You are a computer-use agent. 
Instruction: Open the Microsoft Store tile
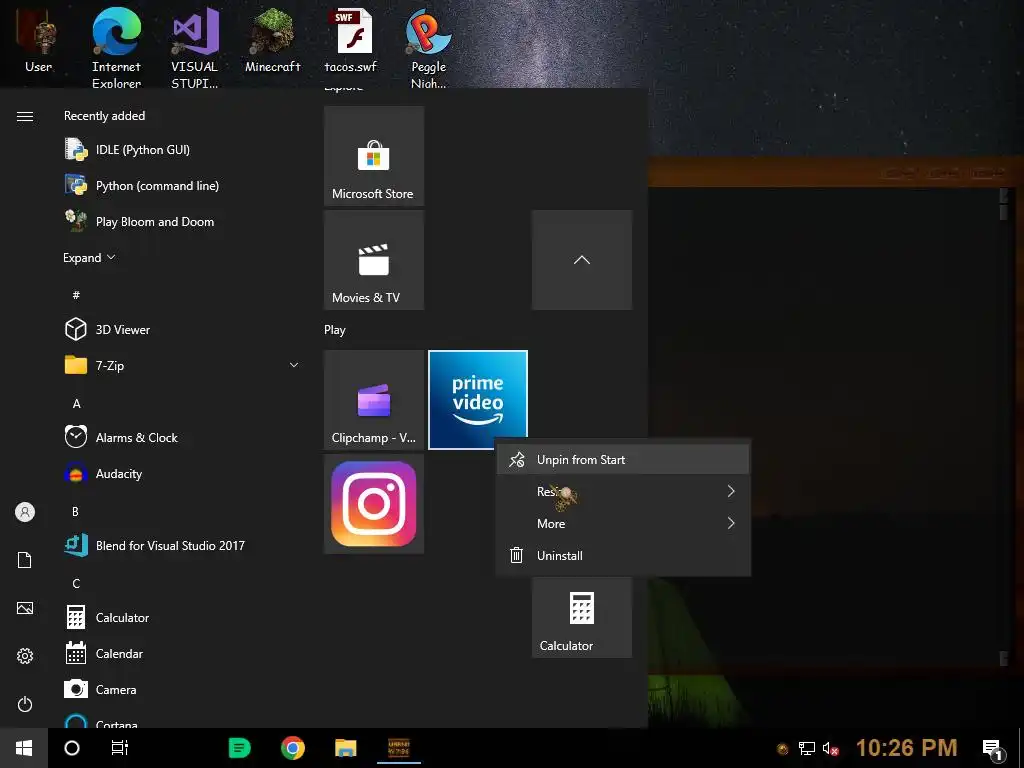pyautogui.click(x=374, y=156)
